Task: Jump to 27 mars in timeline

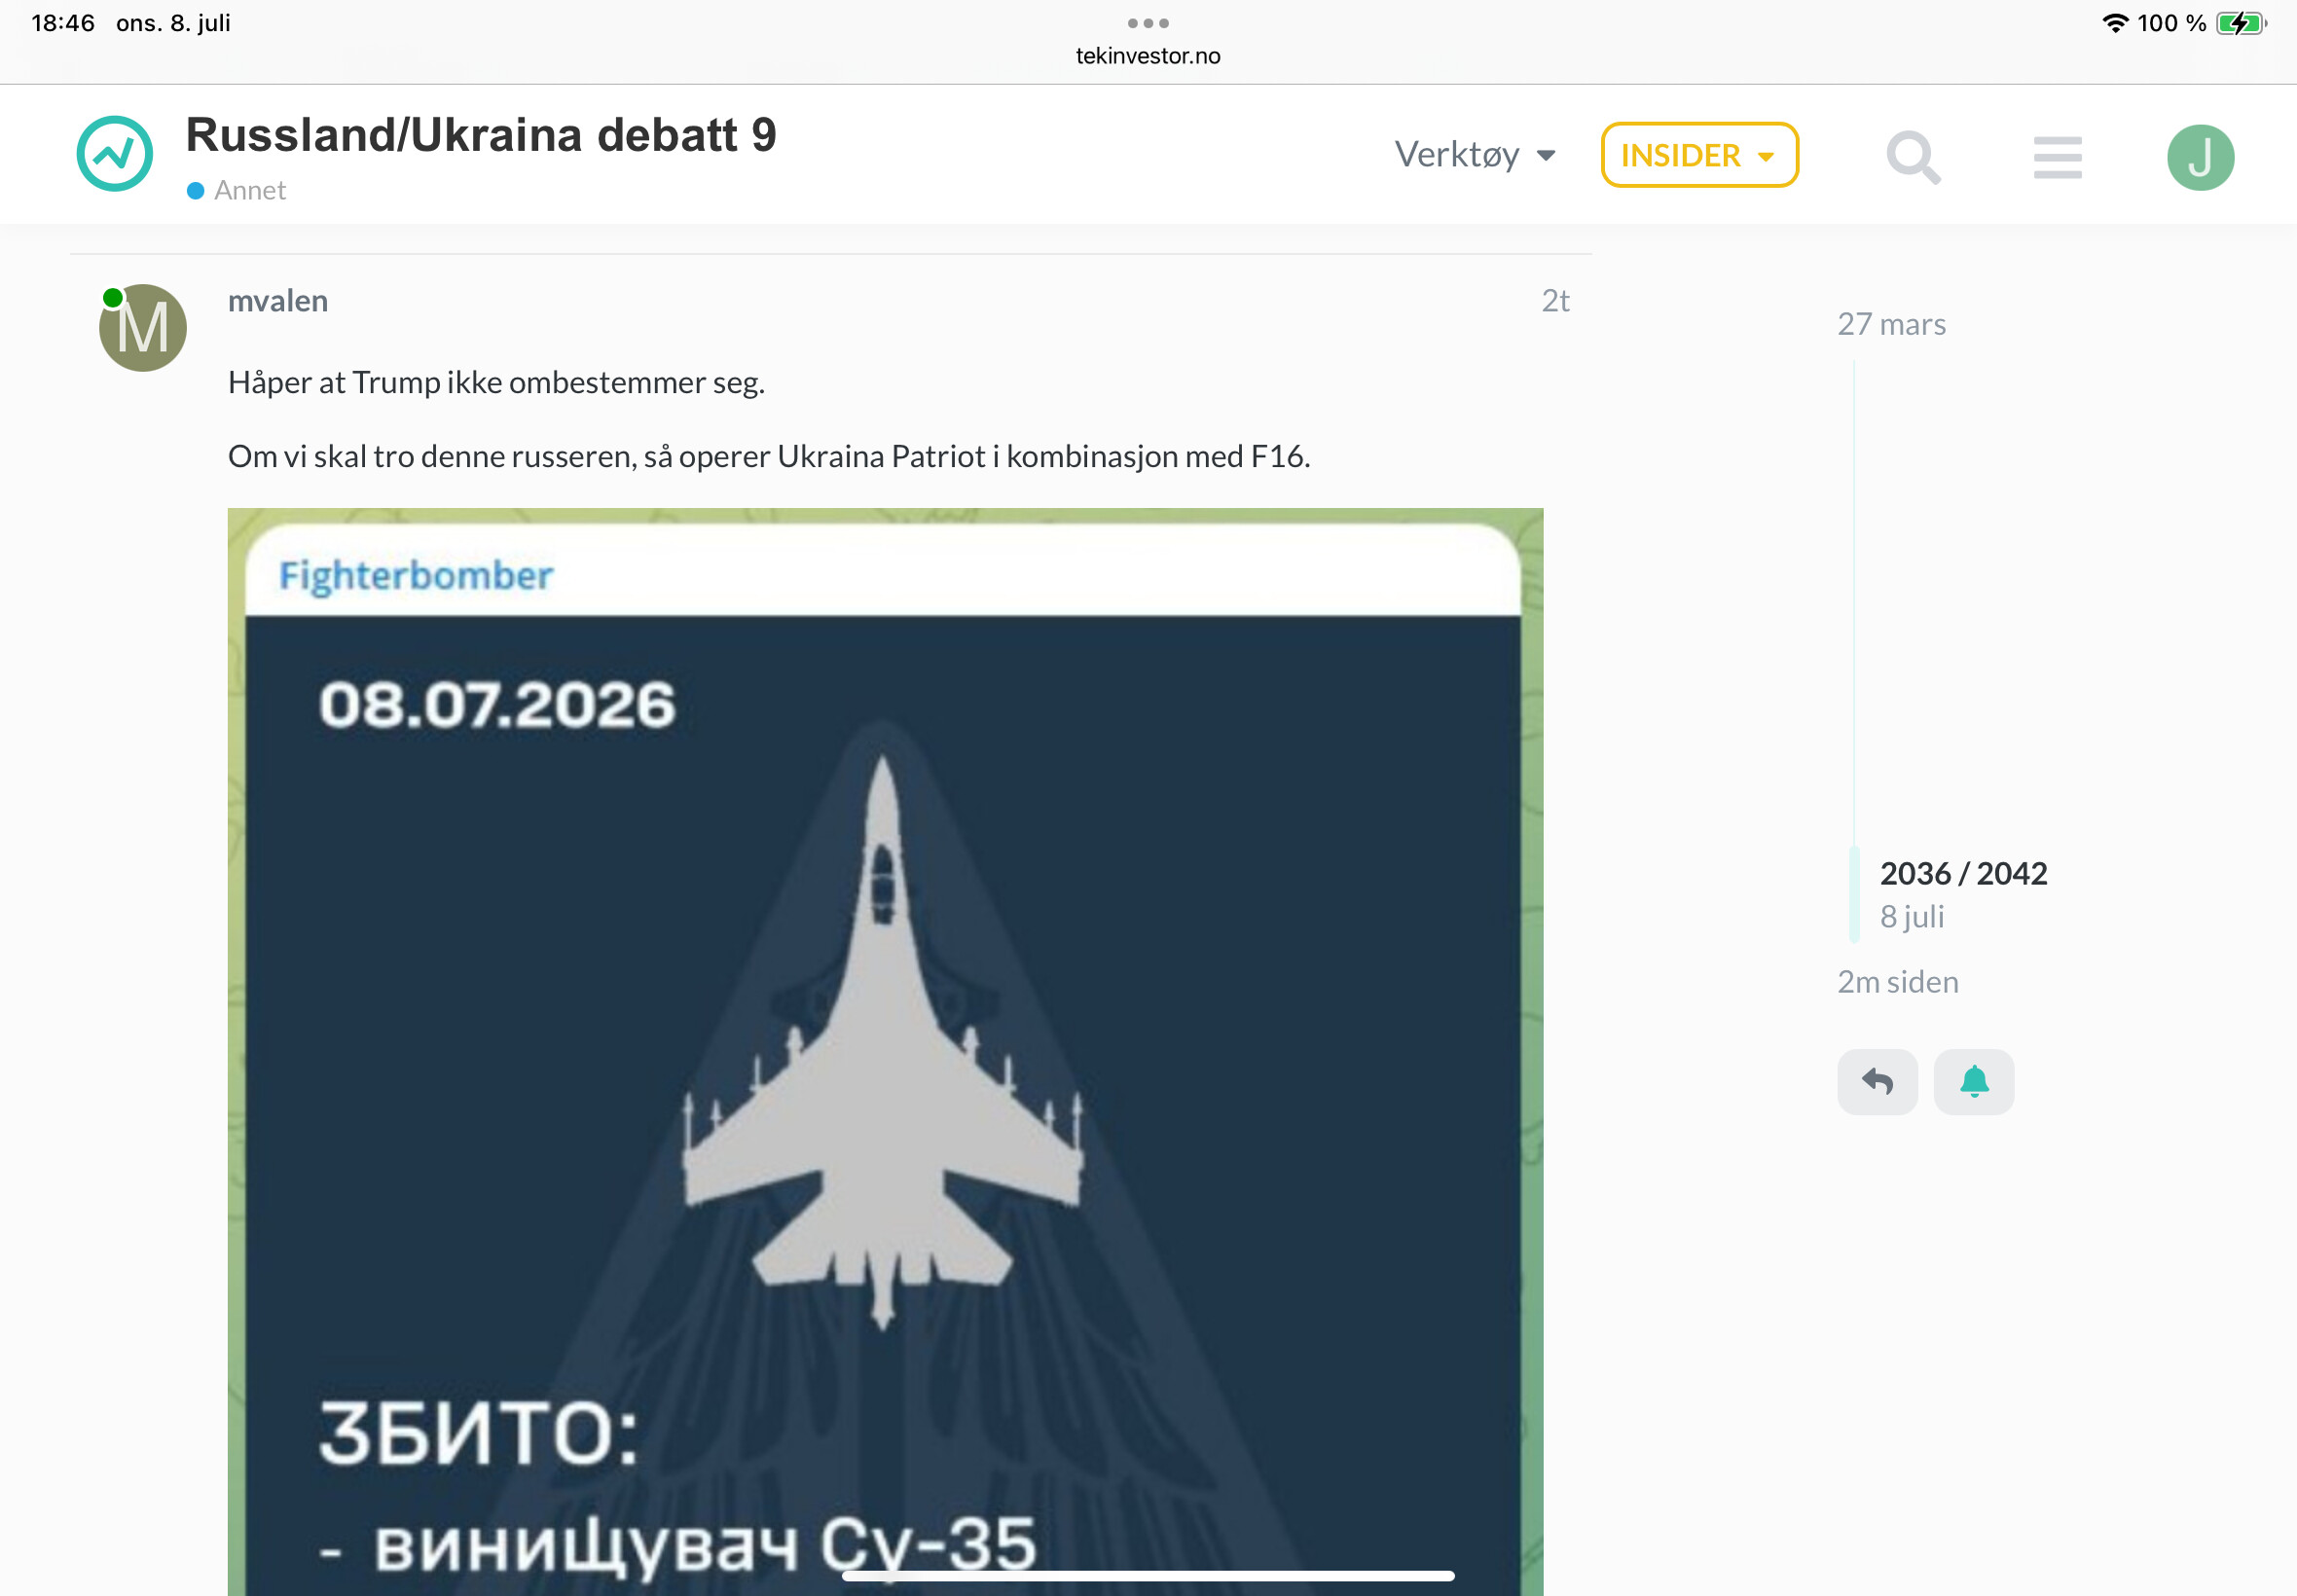Action: [x=1891, y=324]
